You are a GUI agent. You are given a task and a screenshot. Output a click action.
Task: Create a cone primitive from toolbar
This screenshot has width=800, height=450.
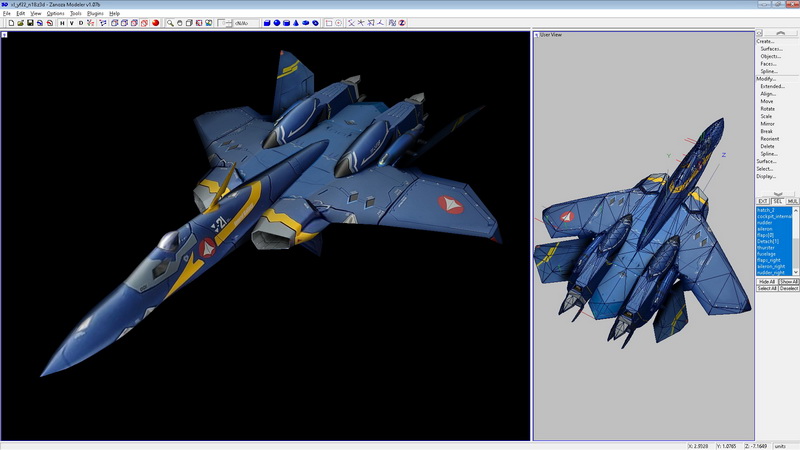click(296, 22)
